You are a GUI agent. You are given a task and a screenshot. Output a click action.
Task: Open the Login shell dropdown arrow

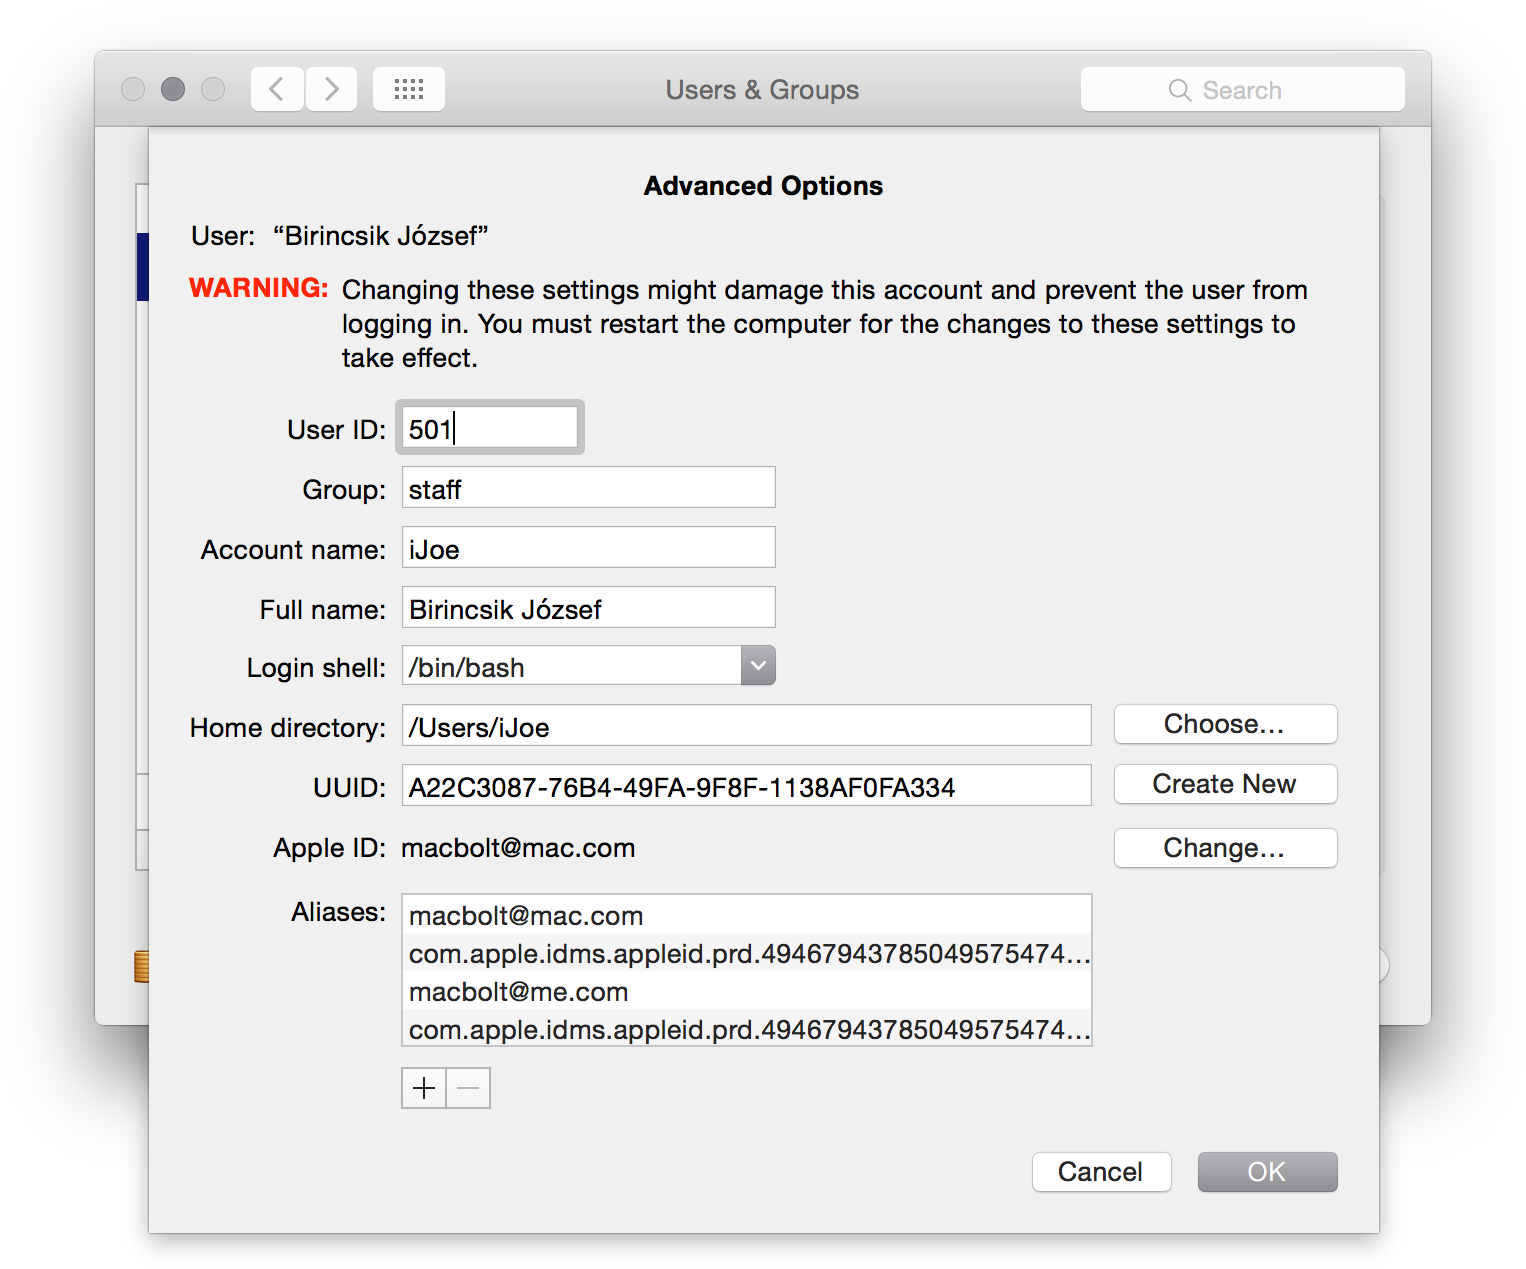(x=758, y=666)
